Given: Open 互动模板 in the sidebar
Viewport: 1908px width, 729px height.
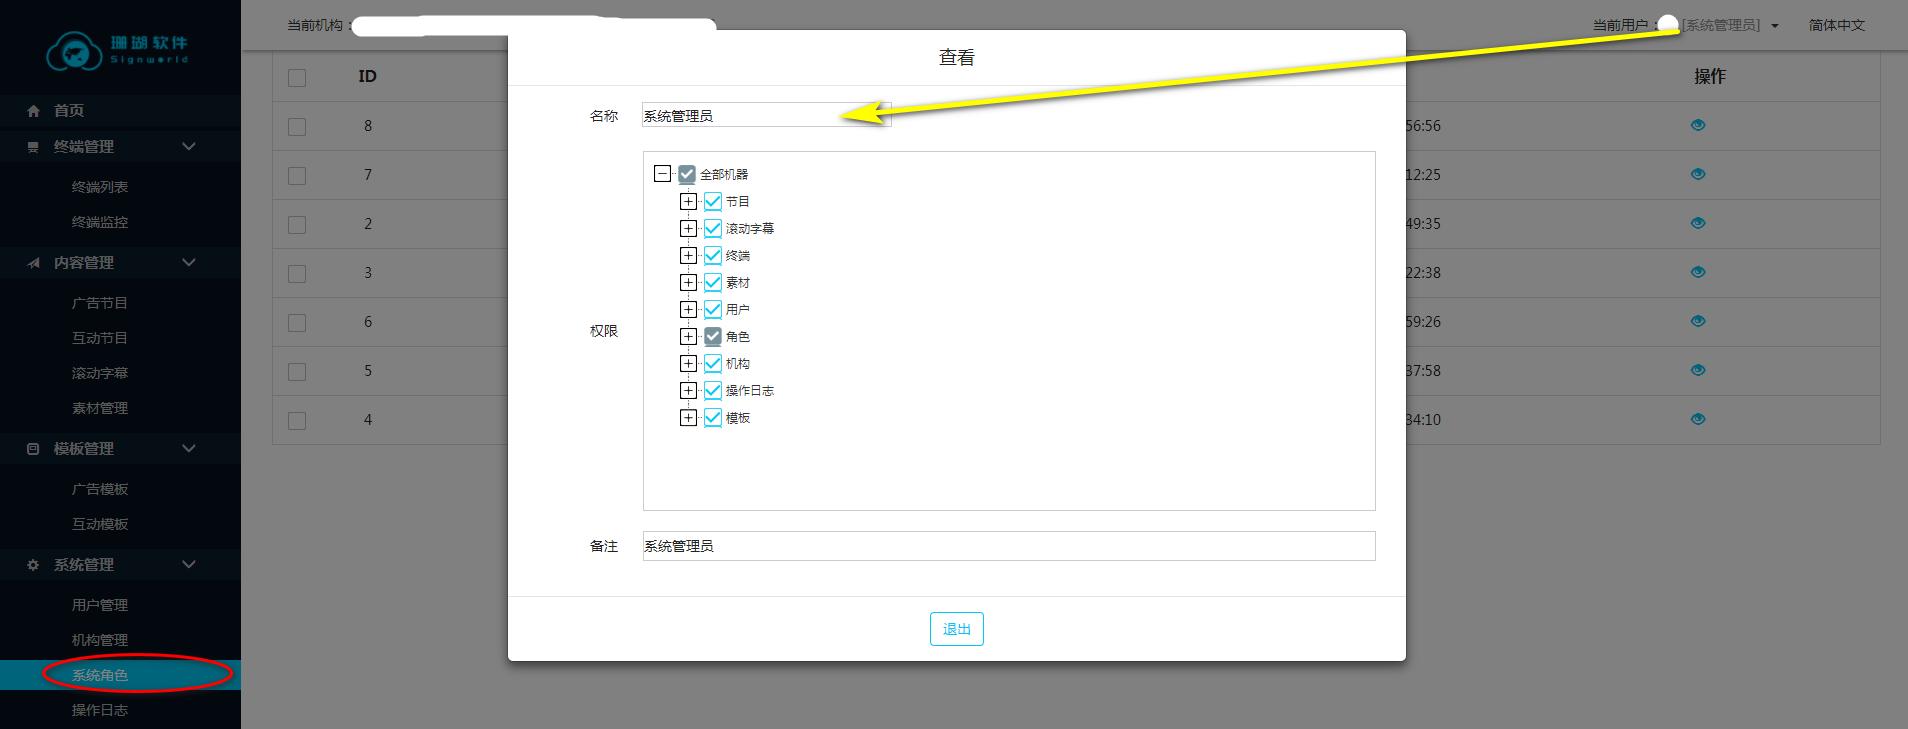Looking at the screenshot, I should tap(100, 524).
